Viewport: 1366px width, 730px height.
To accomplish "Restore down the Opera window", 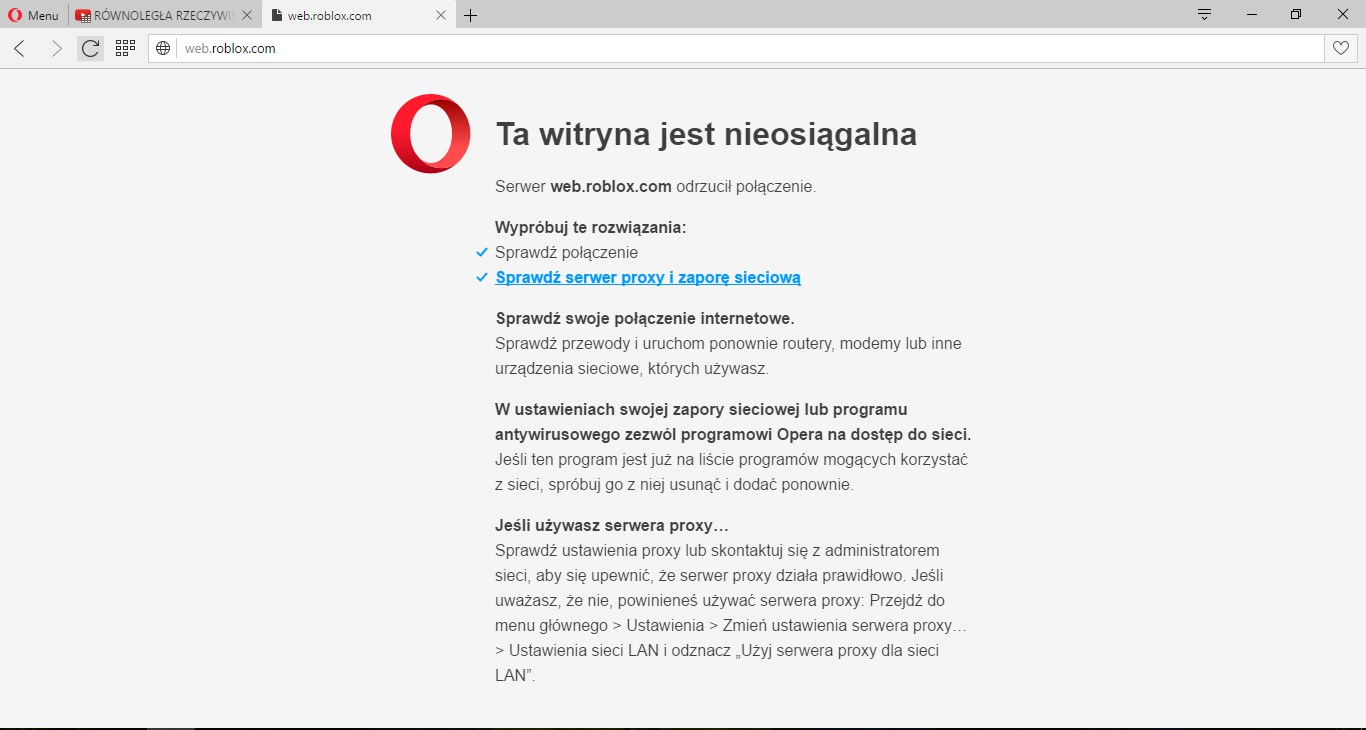I will pyautogui.click(x=1296, y=15).
